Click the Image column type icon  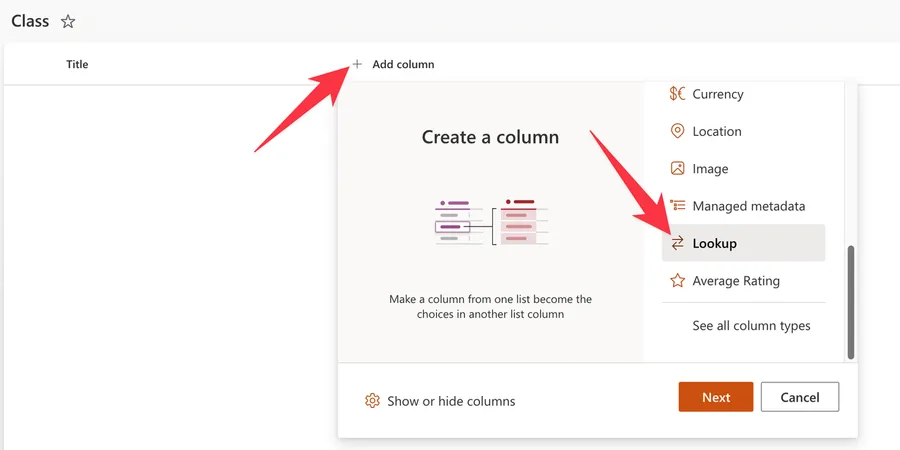coord(677,169)
